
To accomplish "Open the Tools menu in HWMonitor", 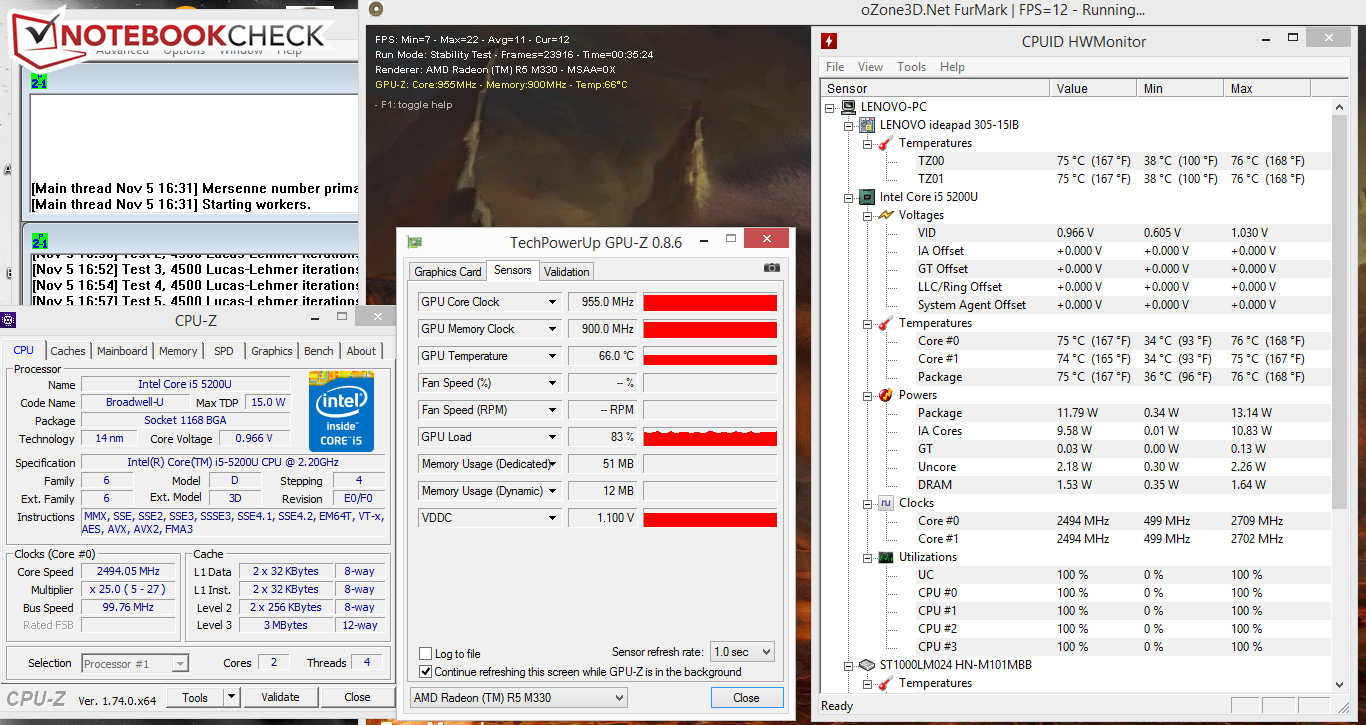I will 911,67.
